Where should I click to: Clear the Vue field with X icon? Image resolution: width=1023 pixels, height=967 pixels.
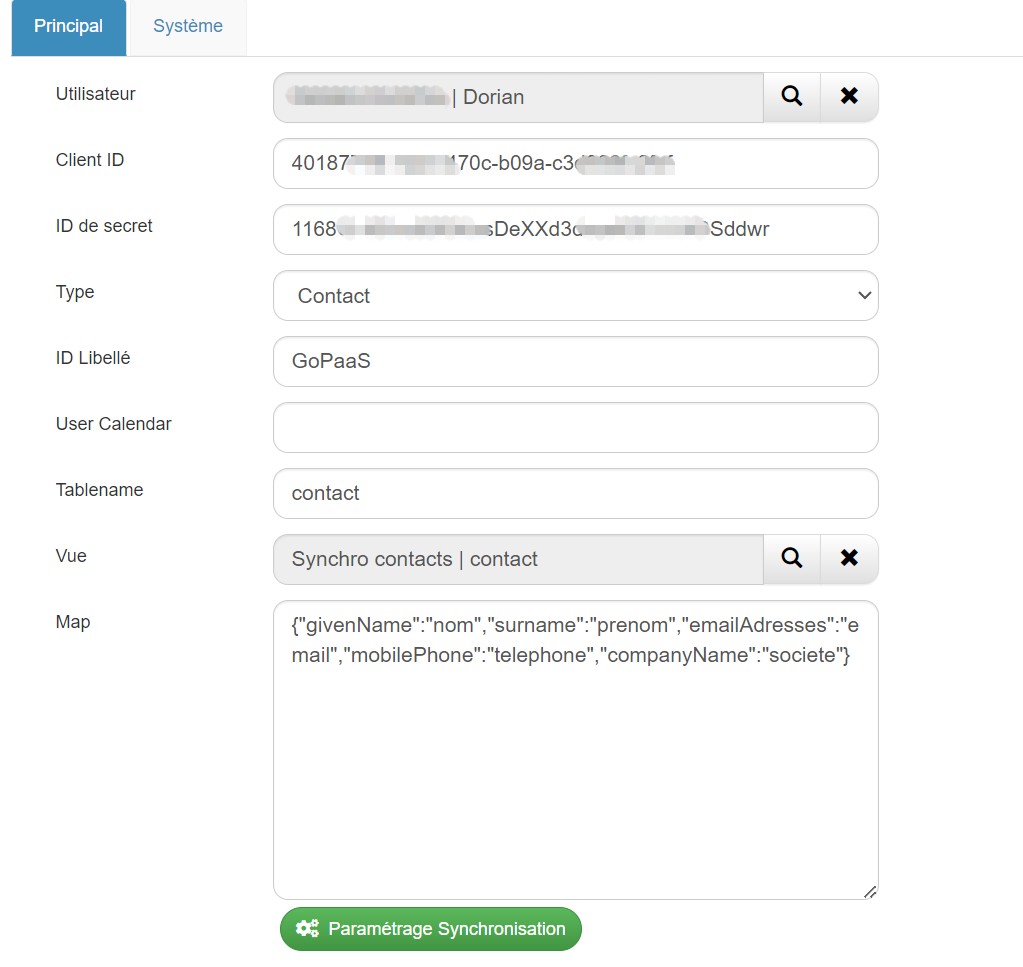pyautogui.click(x=849, y=559)
